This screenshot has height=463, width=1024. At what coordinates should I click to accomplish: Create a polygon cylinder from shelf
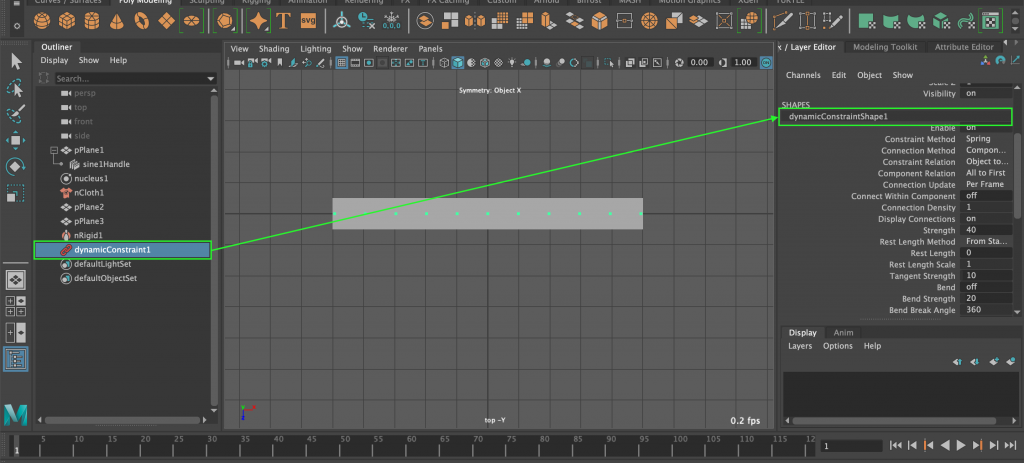(x=92, y=22)
